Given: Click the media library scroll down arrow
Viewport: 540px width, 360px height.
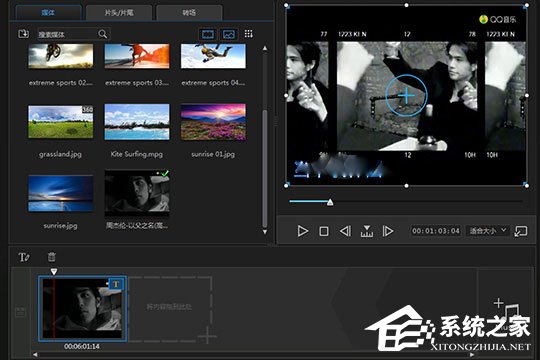Looking at the screenshot, I should pos(265,232).
